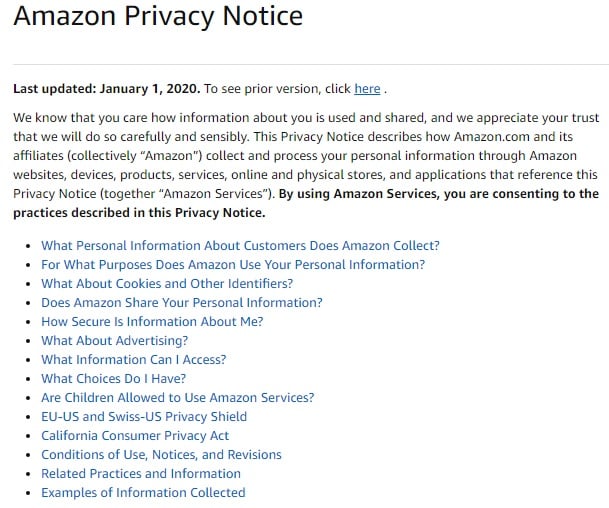Jump to 'Conditions of Use, Notices, and Revisions'

[x=161, y=455]
